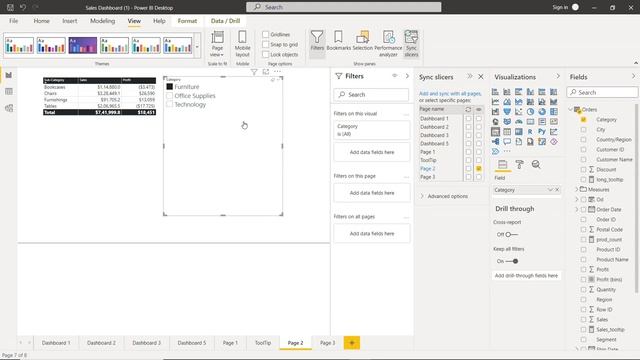The image size is (640, 360).
Task: Open the Bookmarks pane
Action: coord(338,41)
